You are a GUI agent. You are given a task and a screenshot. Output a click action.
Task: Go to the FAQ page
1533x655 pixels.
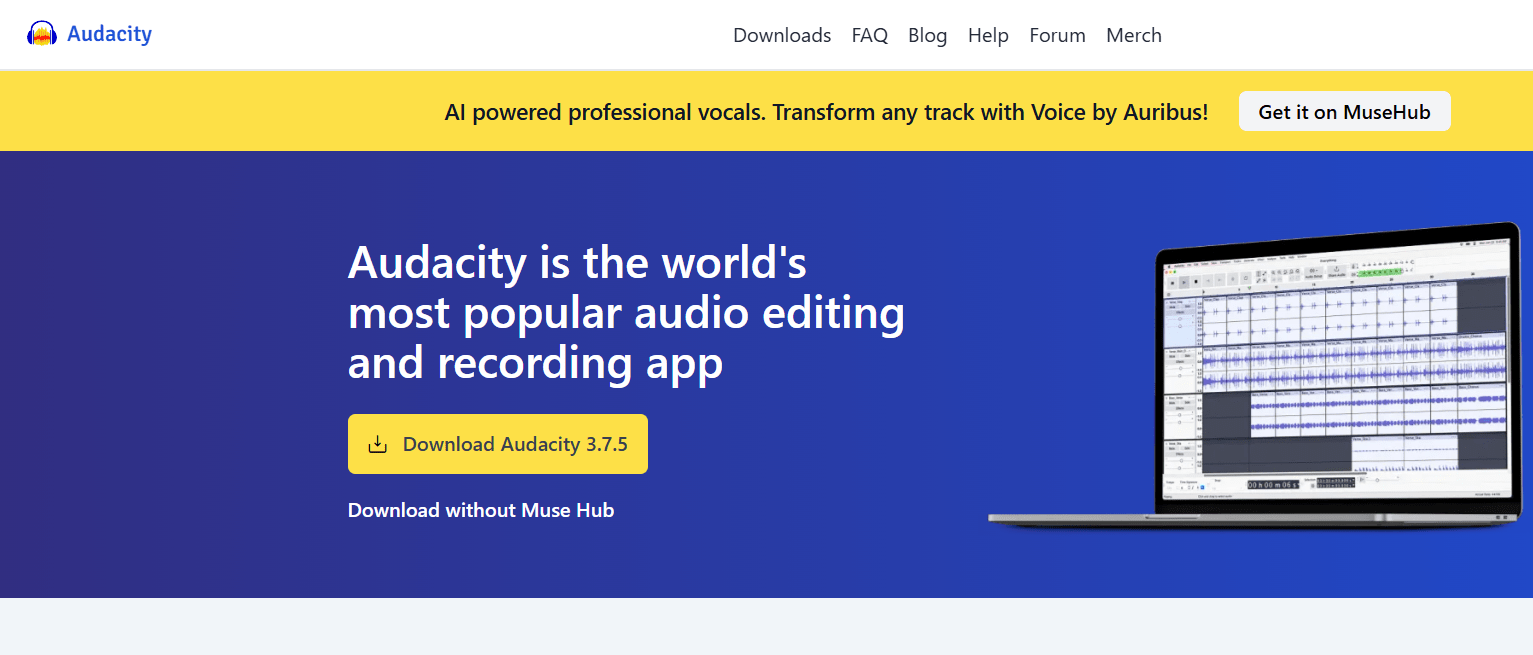(x=870, y=35)
